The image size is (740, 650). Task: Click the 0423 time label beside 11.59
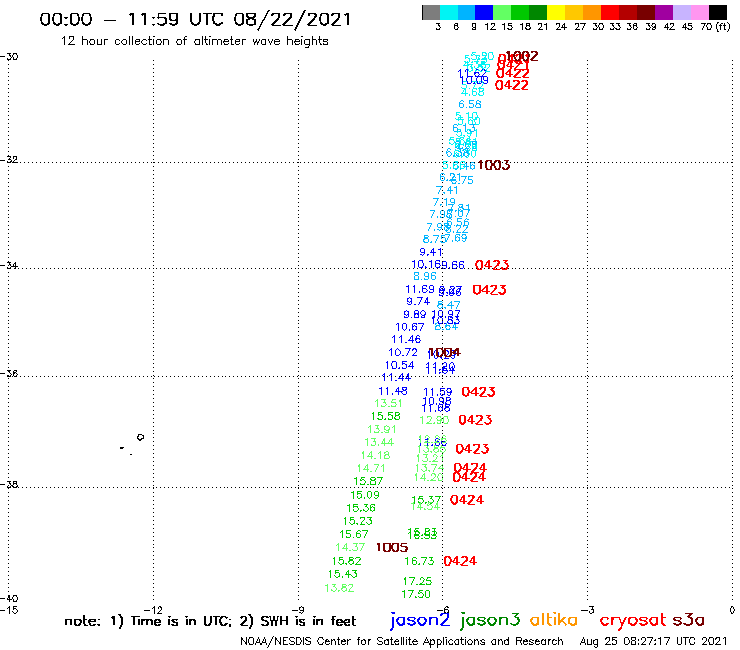click(x=479, y=392)
